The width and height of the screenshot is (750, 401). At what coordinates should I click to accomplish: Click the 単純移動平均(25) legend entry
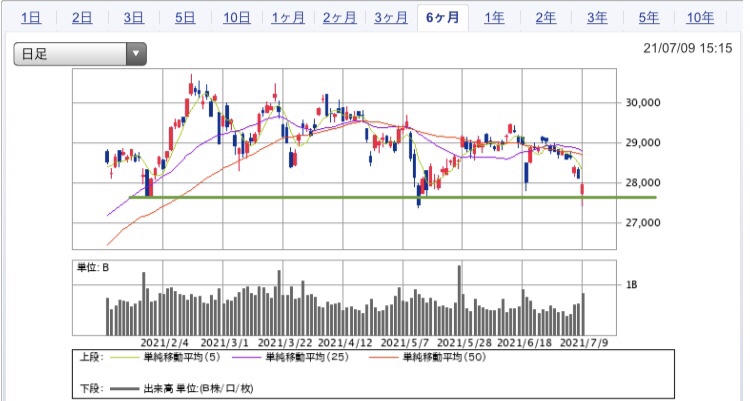click(x=290, y=357)
